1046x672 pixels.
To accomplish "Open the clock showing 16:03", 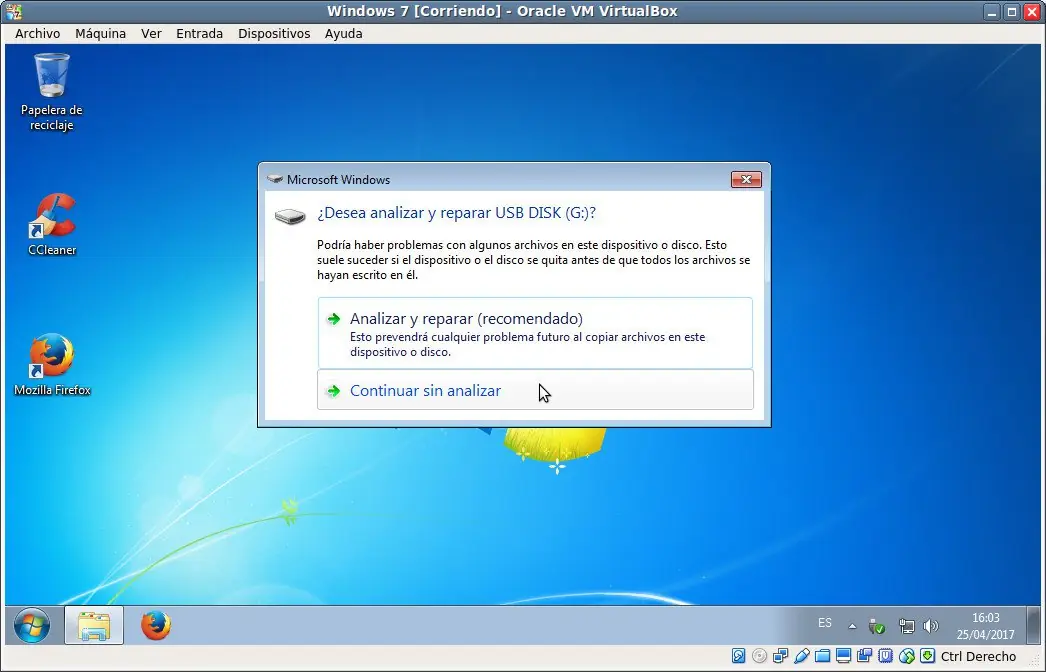I will tap(985, 626).
